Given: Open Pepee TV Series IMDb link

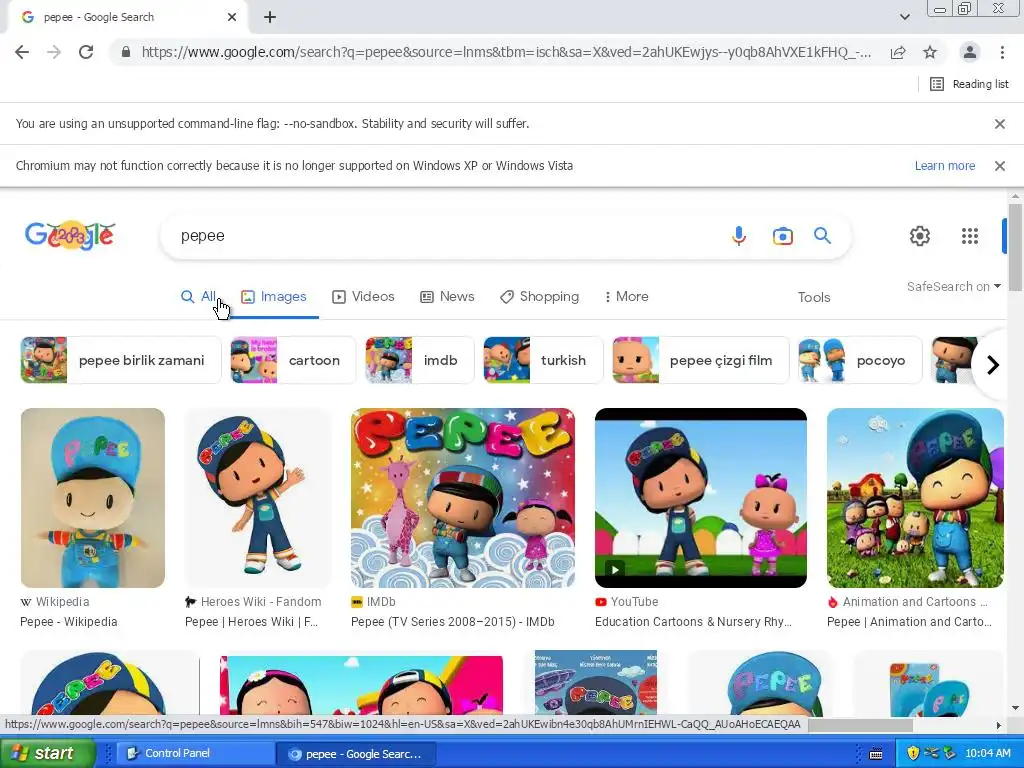Looking at the screenshot, I should tap(453, 622).
